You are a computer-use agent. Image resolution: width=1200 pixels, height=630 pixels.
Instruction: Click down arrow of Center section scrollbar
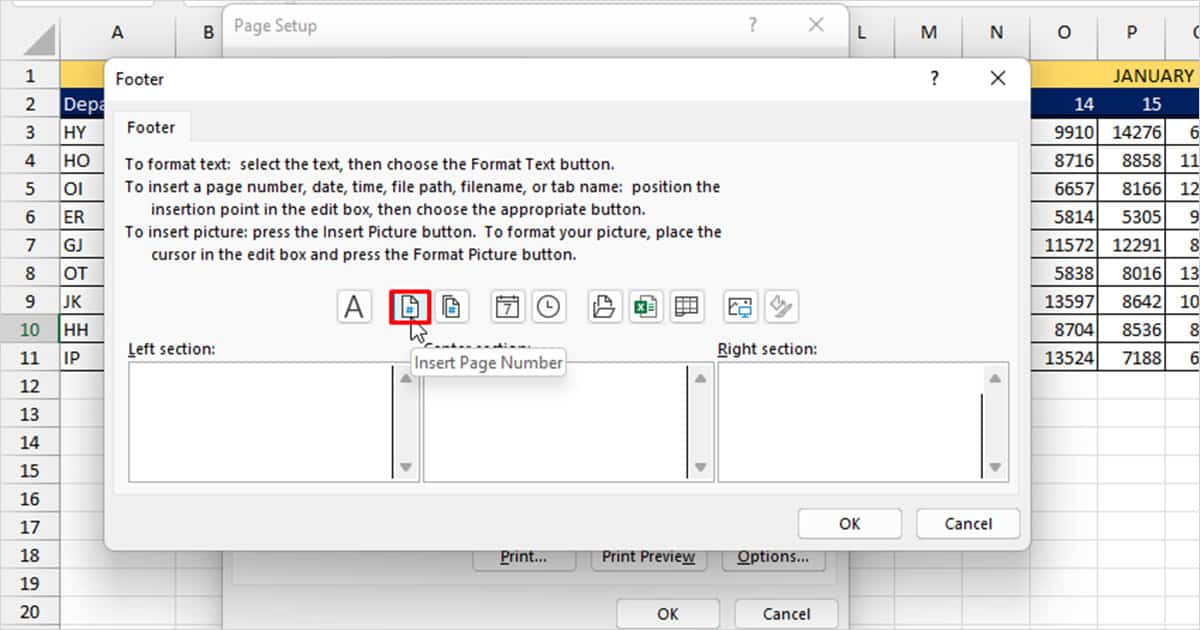point(700,467)
